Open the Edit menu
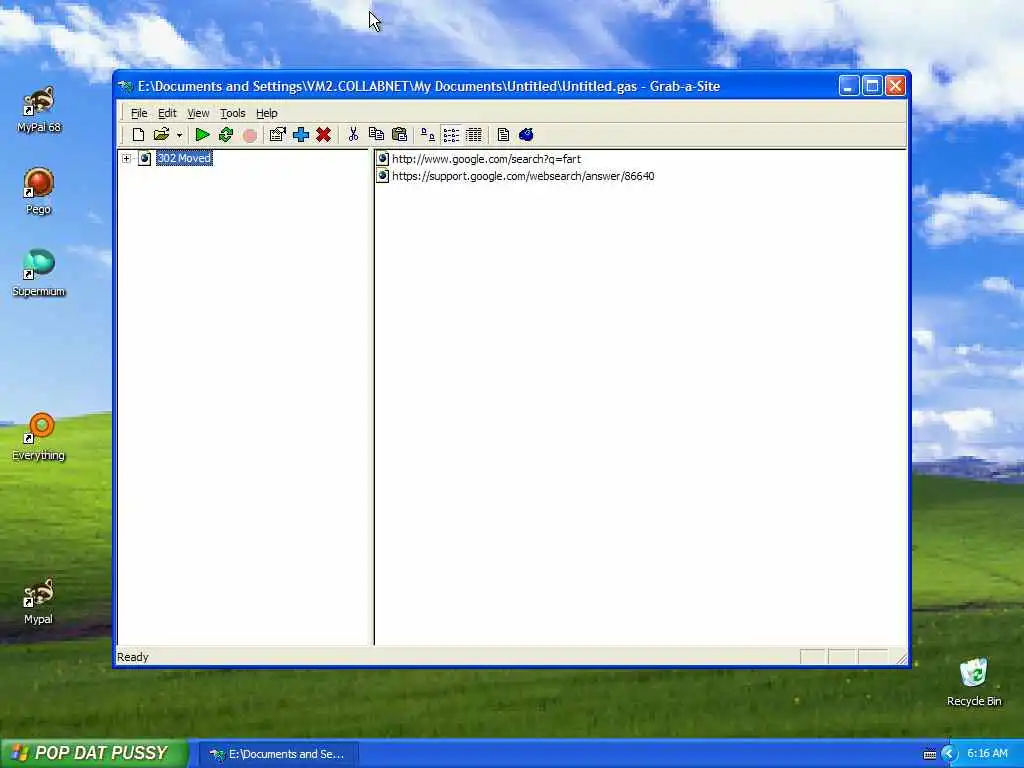The width and height of the screenshot is (1024, 768). pyautogui.click(x=167, y=113)
